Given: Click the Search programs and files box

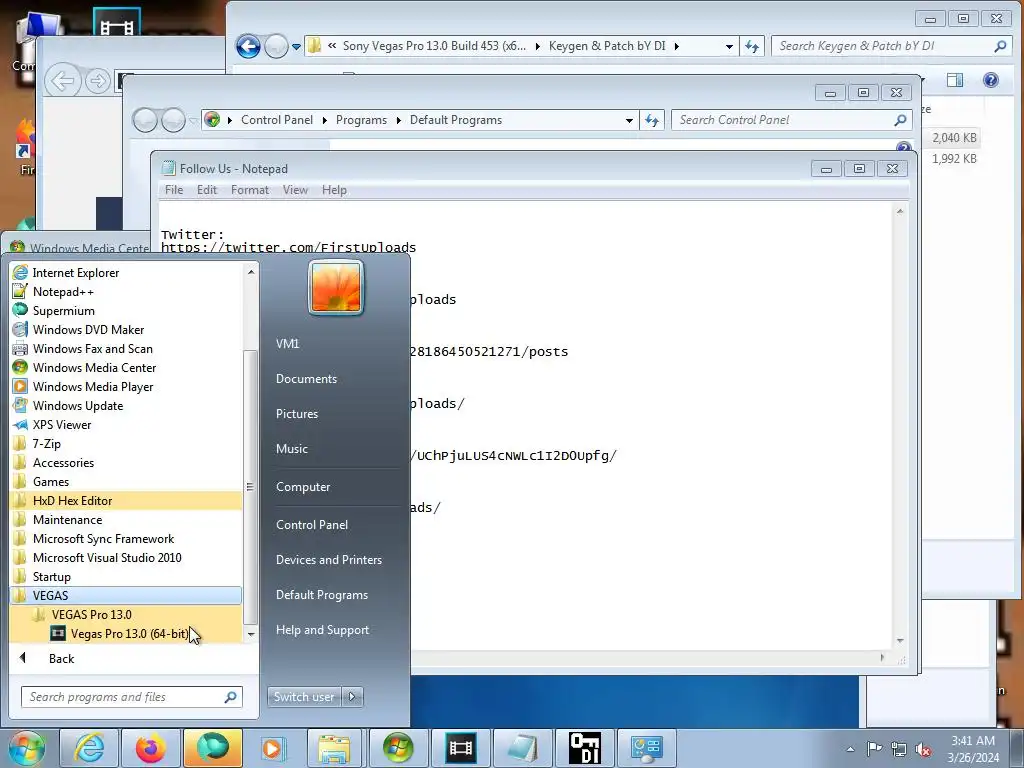Looking at the screenshot, I should point(132,697).
